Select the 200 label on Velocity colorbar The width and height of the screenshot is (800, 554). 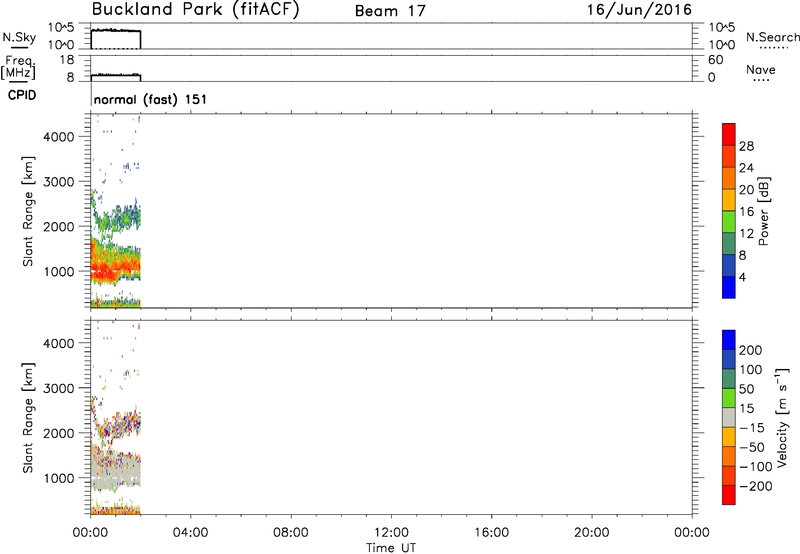click(x=751, y=350)
